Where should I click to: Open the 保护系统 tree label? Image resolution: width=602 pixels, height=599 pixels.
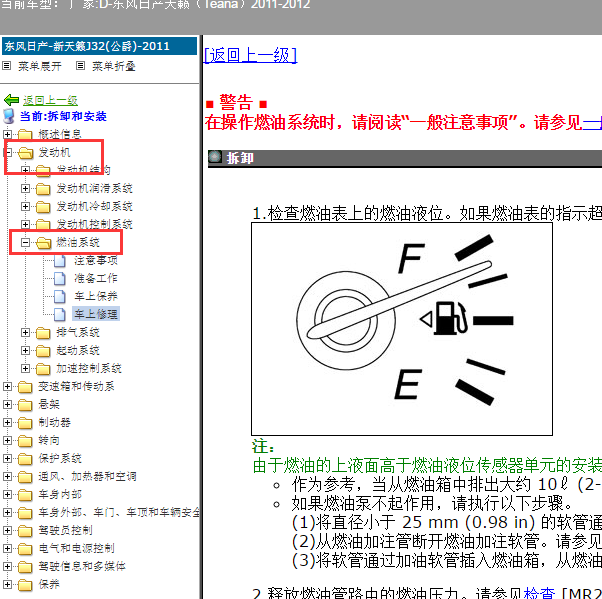[60, 458]
